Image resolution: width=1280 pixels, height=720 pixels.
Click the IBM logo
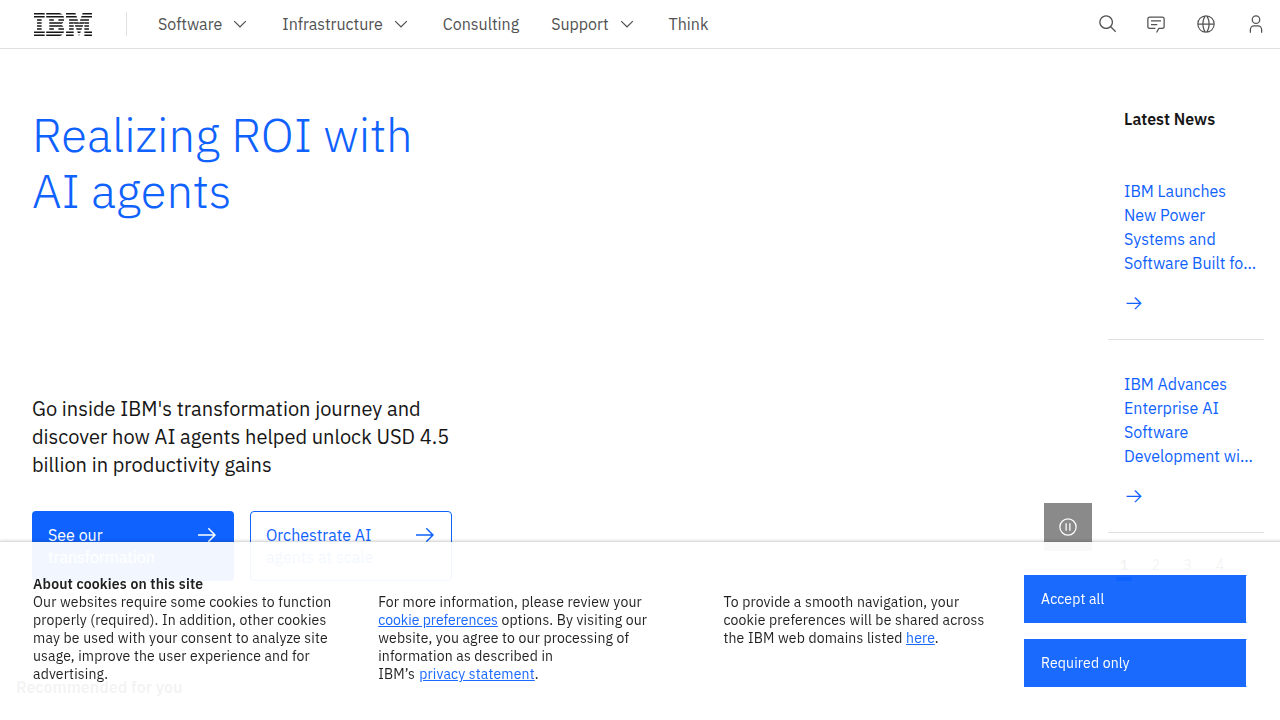pyautogui.click(x=63, y=24)
